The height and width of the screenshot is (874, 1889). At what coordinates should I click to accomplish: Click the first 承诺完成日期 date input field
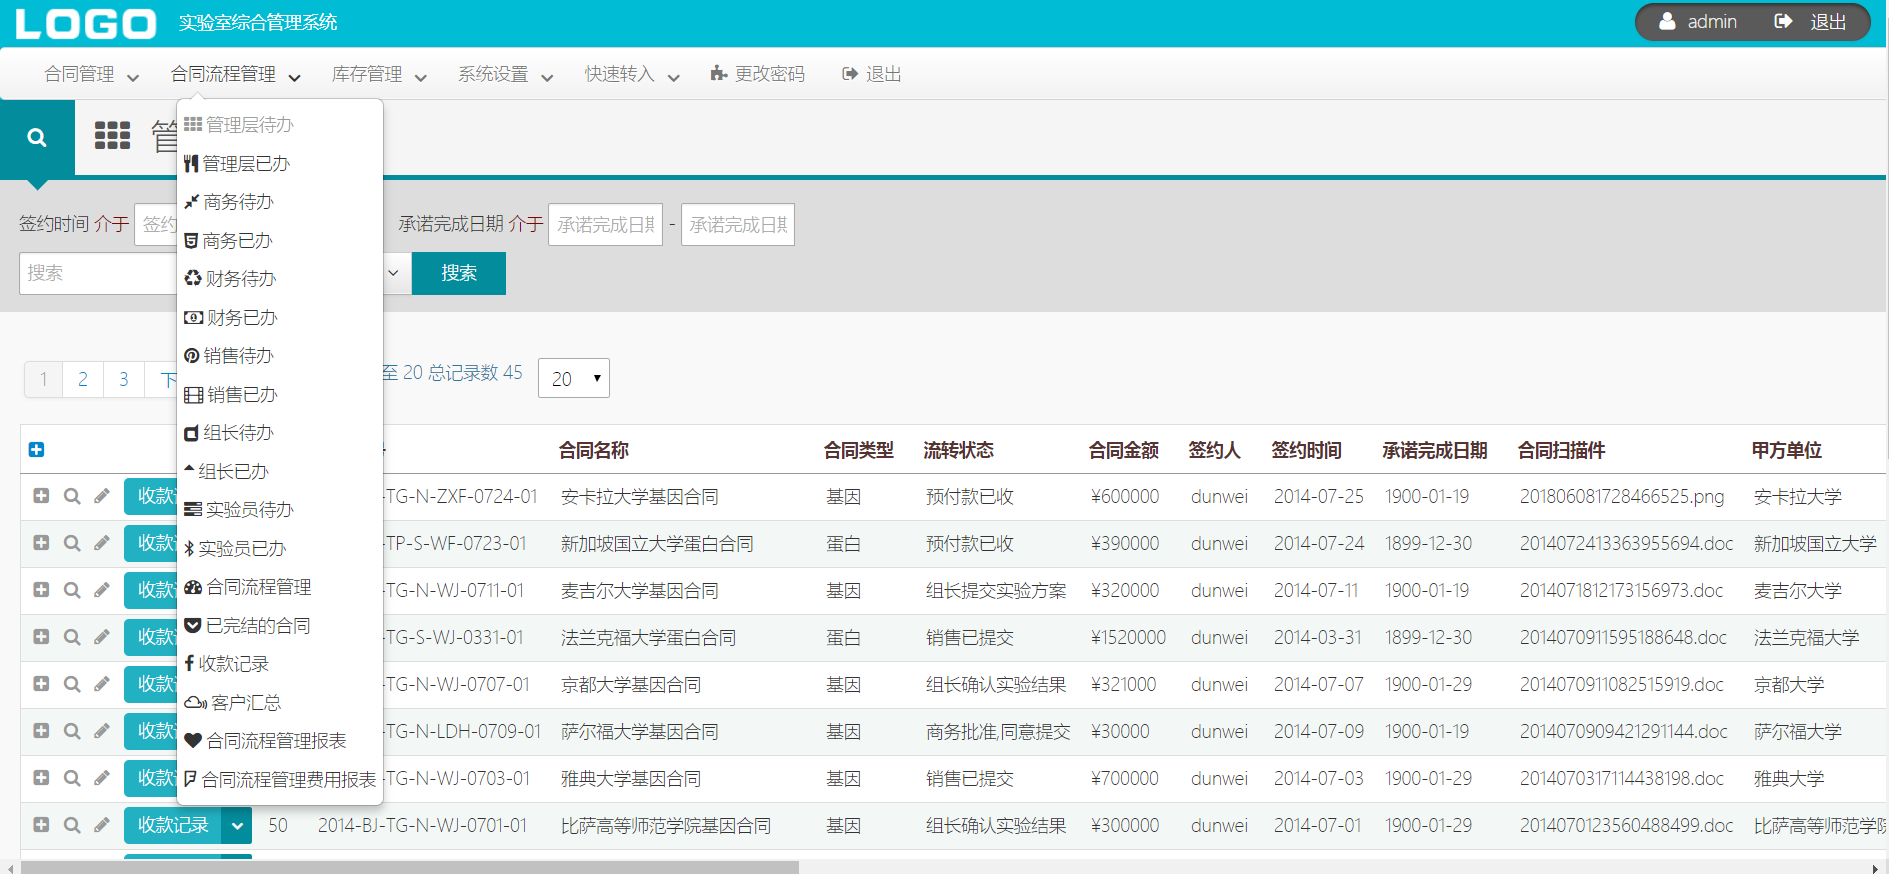(x=605, y=225)
